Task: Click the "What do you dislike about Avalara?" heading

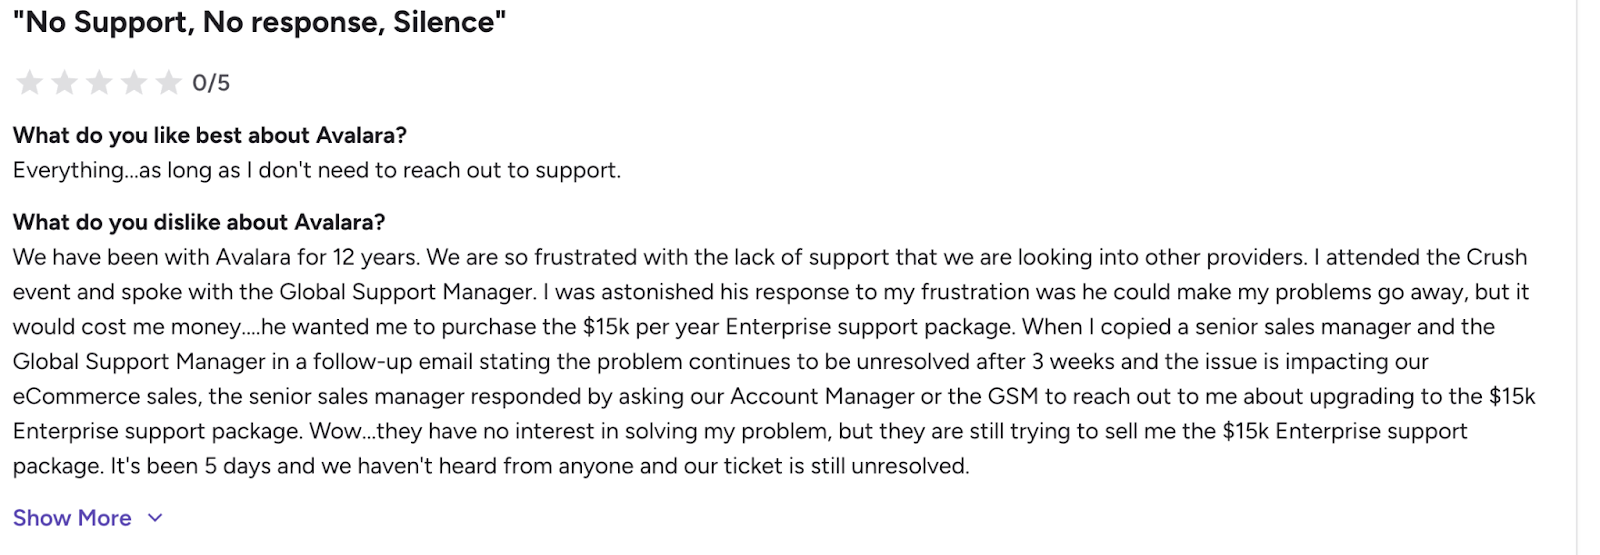Action: point(199,222)
